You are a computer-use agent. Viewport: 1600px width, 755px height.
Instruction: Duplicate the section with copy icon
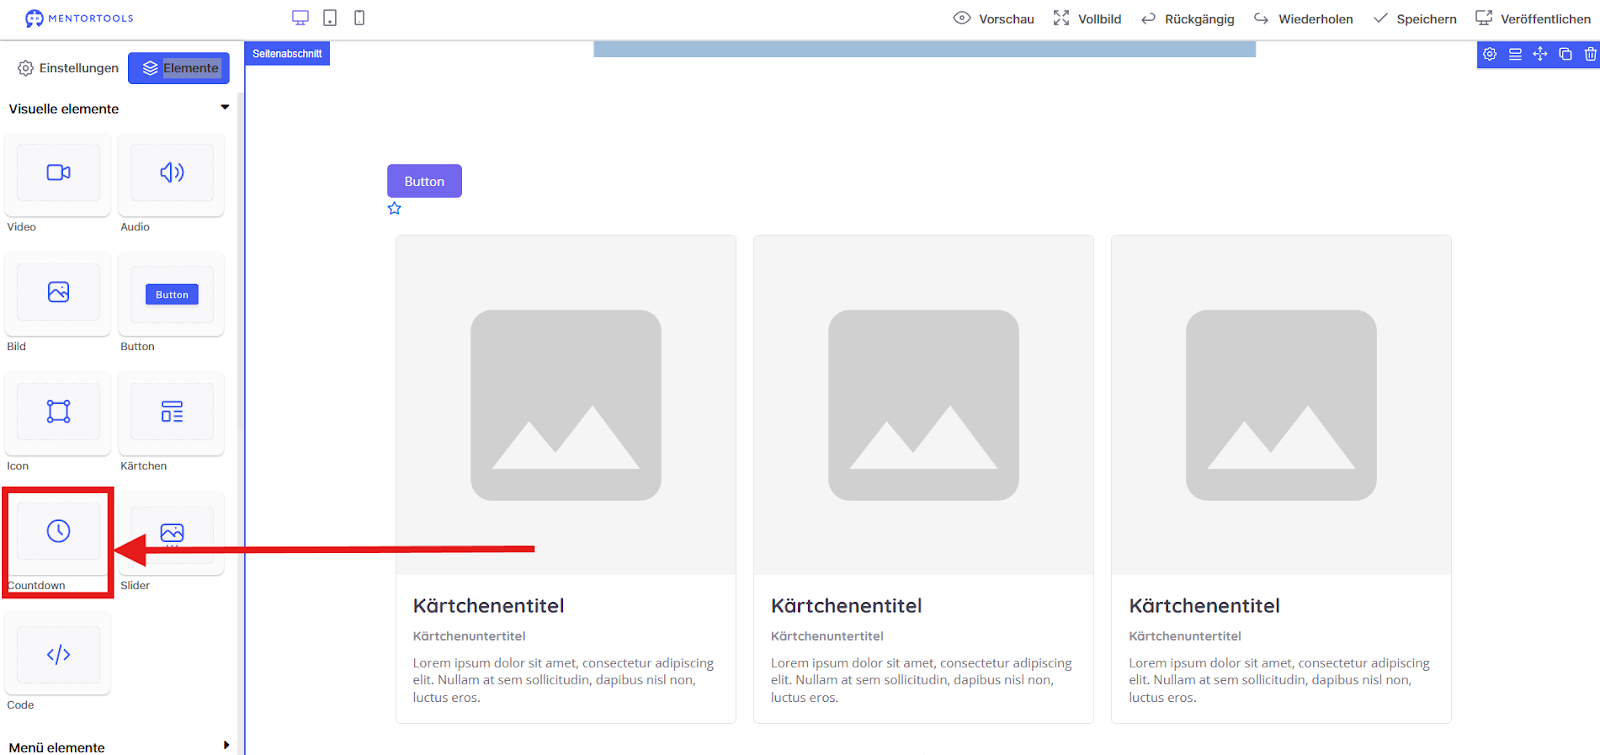[x=1566, y=54]
